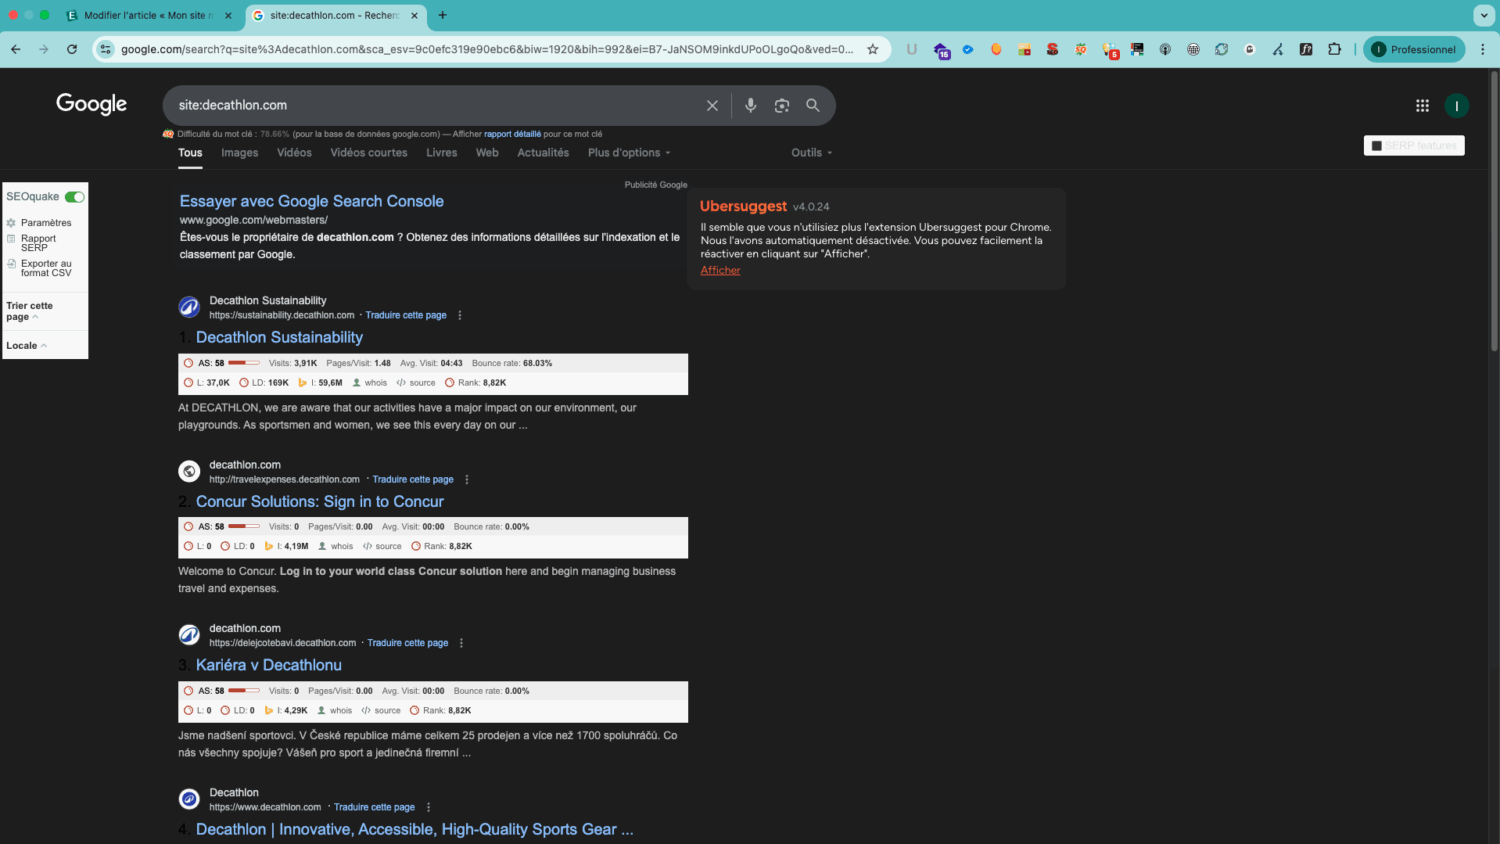Click the browser address bar URL
1500x844 pixels.
pos(487,49)
